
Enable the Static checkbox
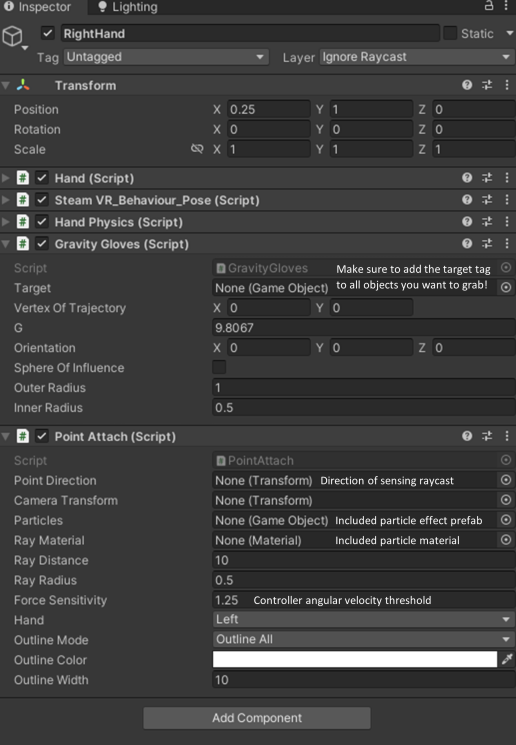tap(449, 33)
